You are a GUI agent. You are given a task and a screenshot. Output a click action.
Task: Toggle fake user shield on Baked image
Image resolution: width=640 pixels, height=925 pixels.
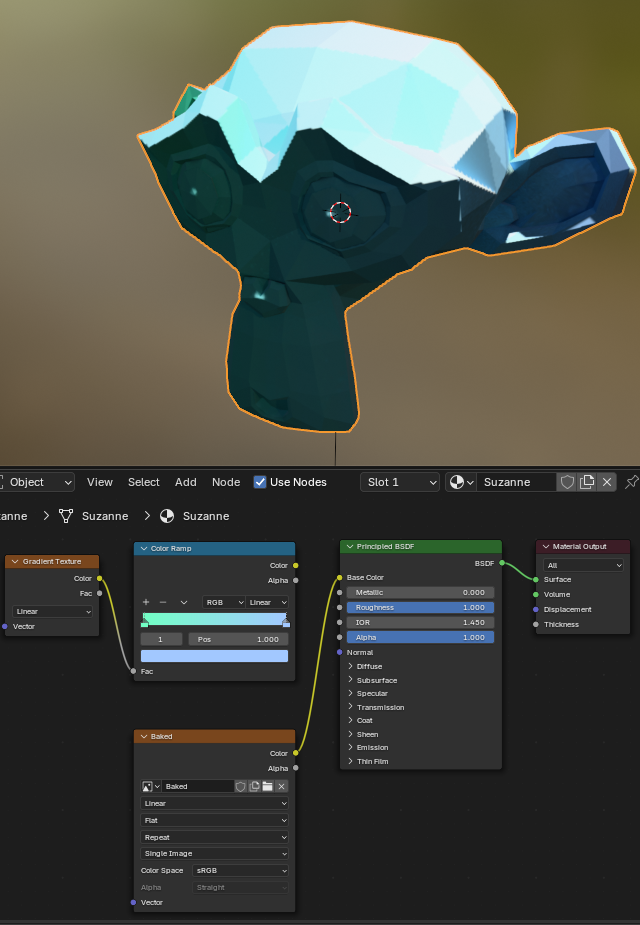coord(241,786)
